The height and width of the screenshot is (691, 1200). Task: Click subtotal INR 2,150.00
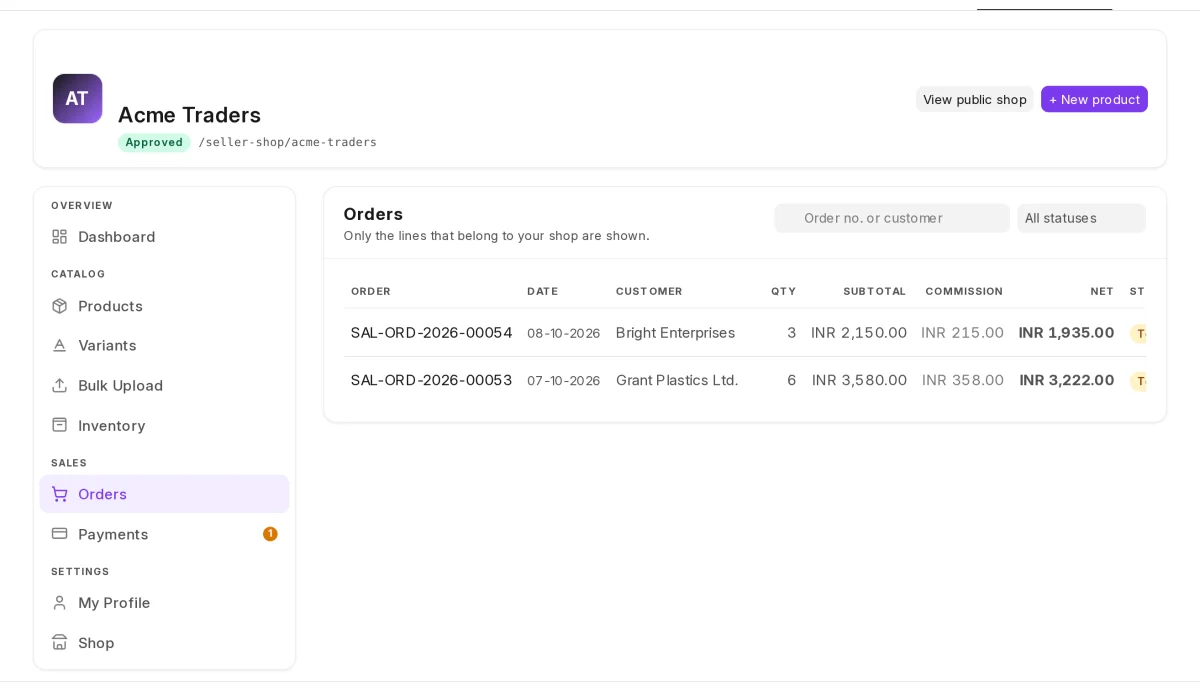point(859,333)
